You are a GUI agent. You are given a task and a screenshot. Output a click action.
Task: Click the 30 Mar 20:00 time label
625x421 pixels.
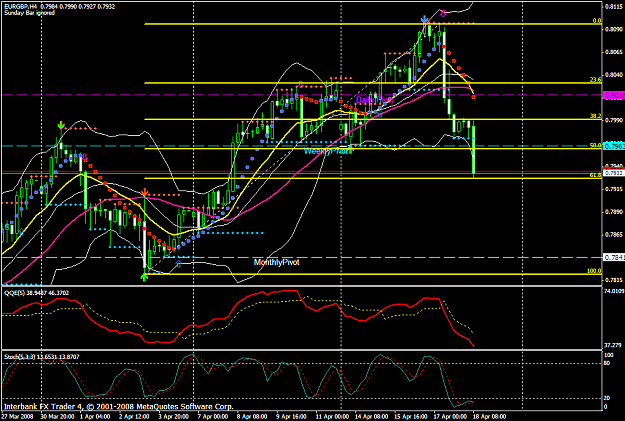pyautogui.click(x=56, y=417)
